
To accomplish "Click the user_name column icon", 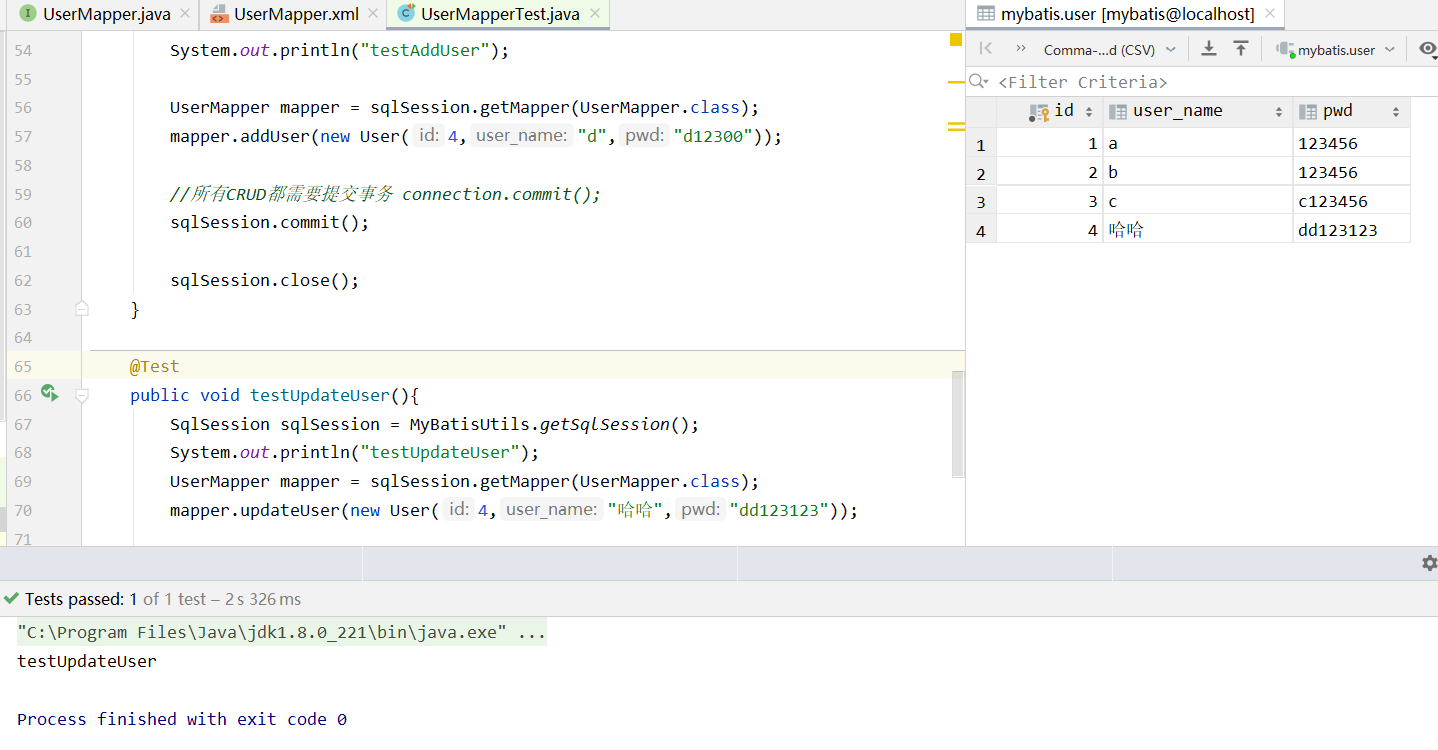I will (1118, 111).
